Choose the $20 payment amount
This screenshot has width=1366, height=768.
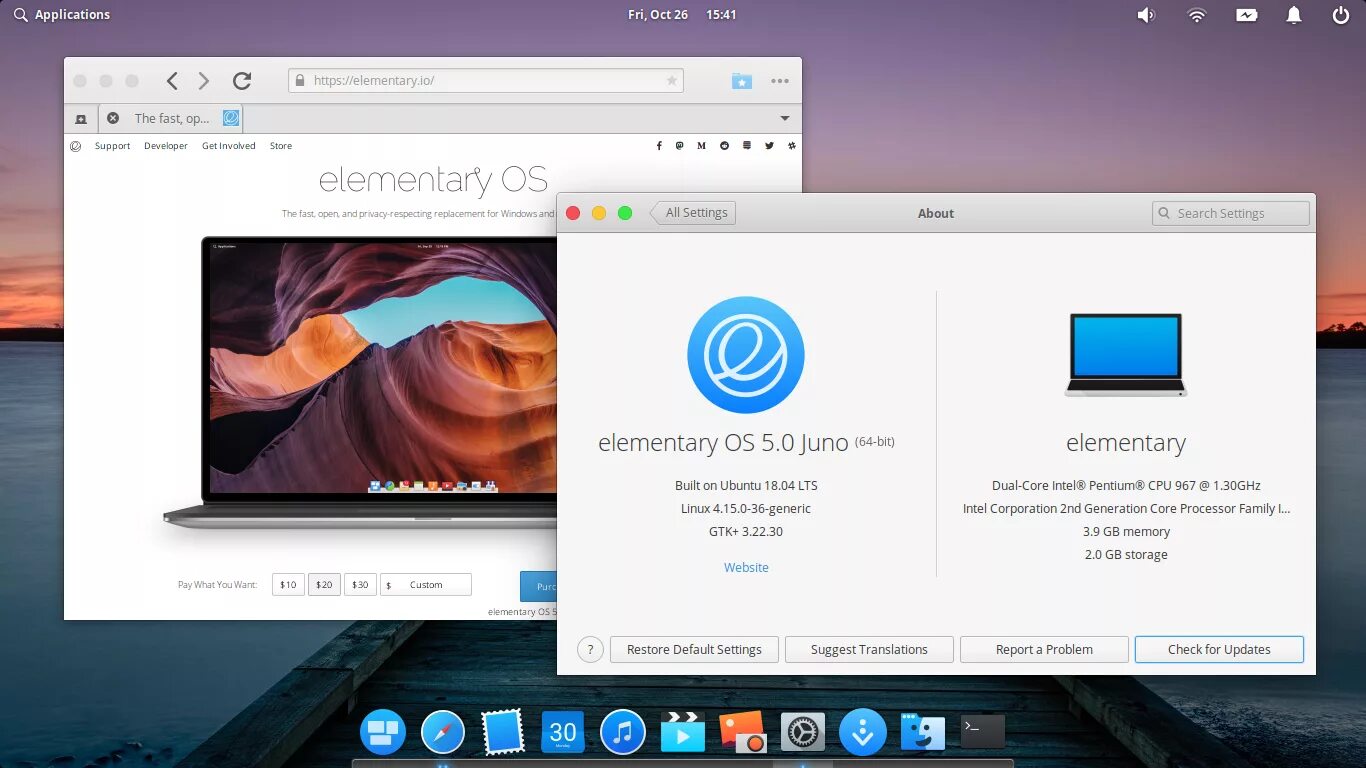pyautogui.click(x=324, y=585)
